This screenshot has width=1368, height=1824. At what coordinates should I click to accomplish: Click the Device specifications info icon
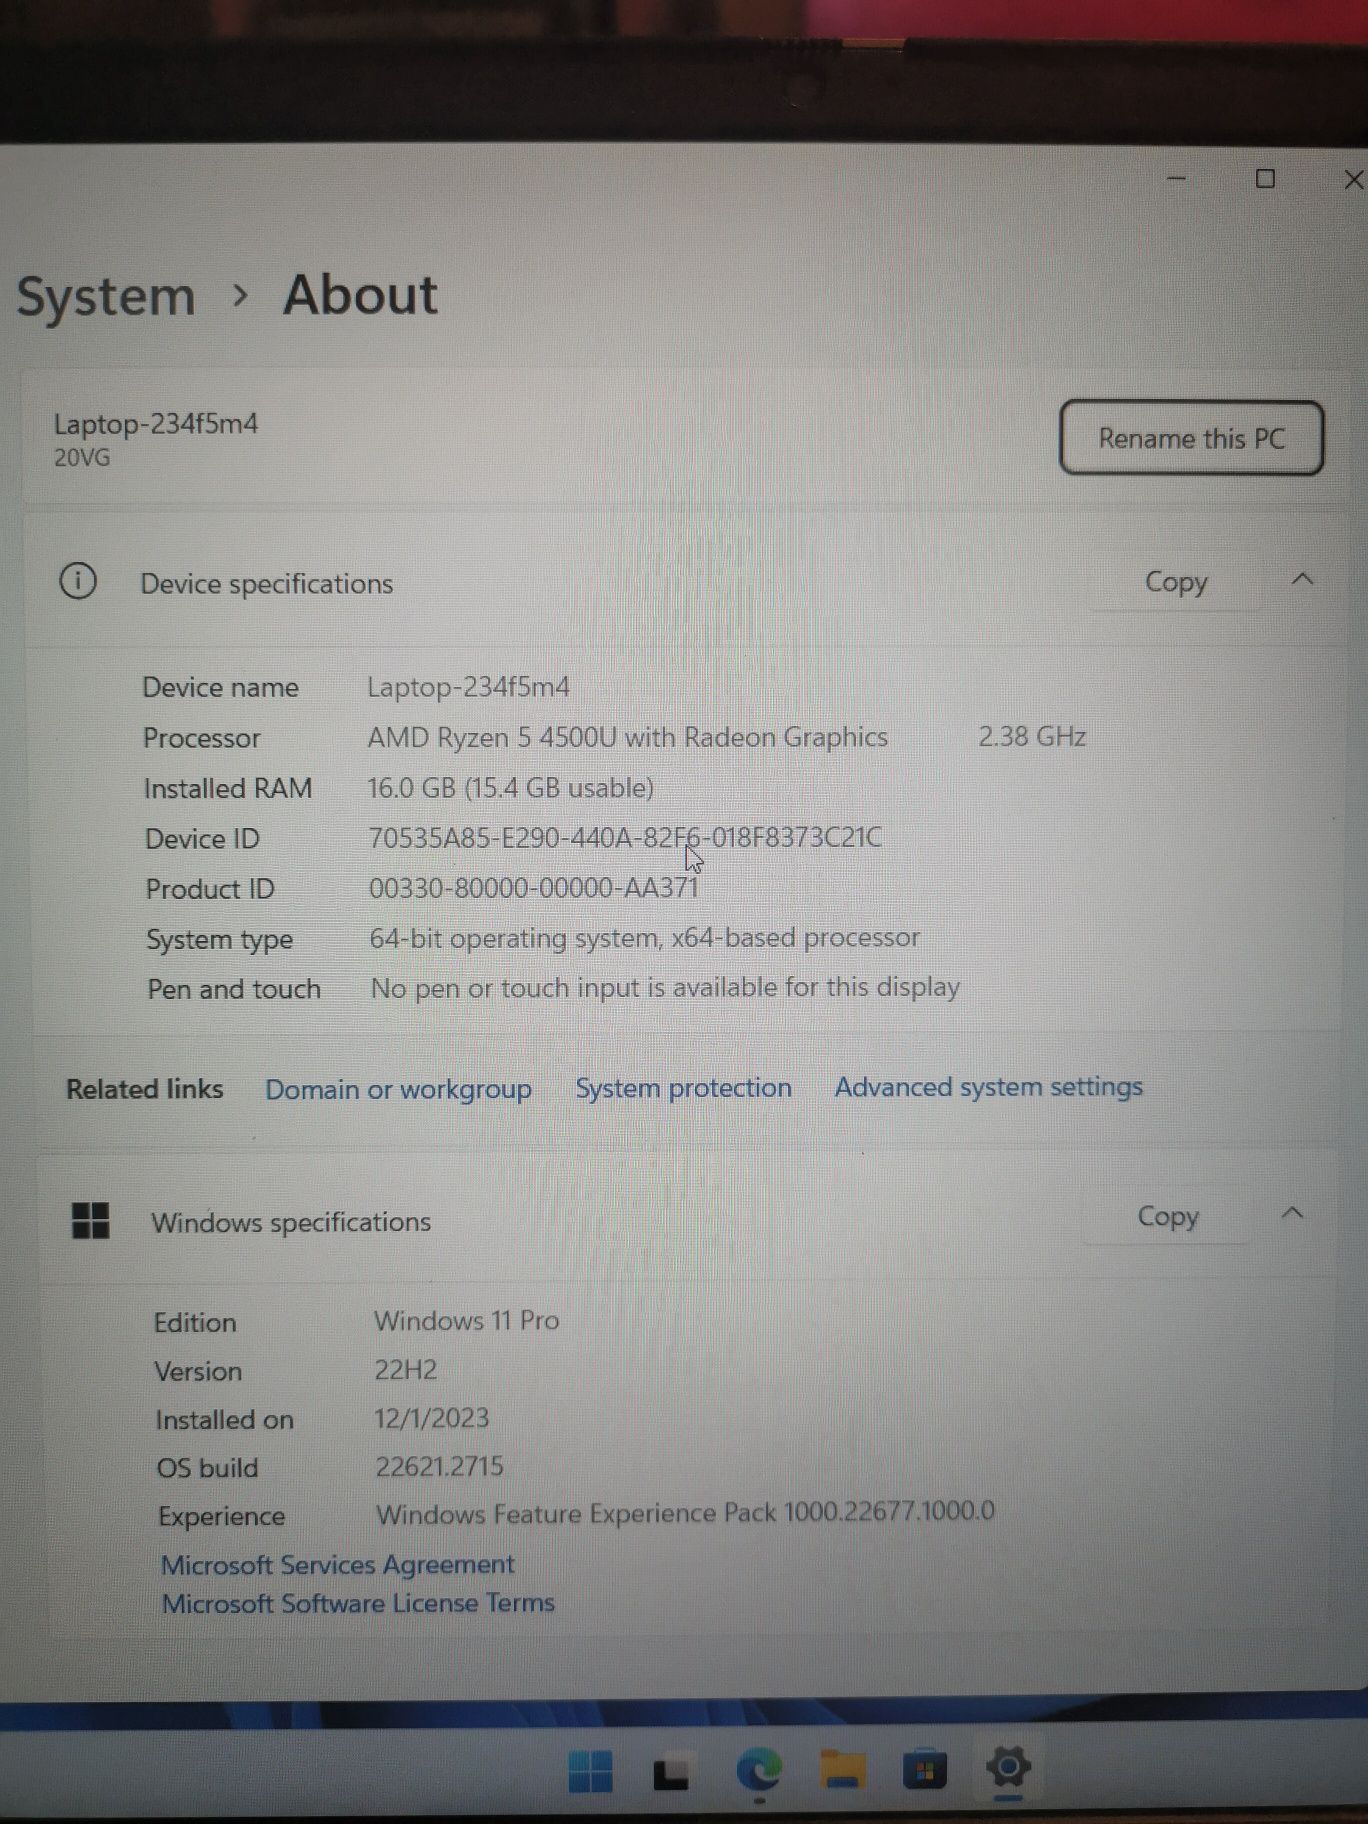[x=78, y=581]
